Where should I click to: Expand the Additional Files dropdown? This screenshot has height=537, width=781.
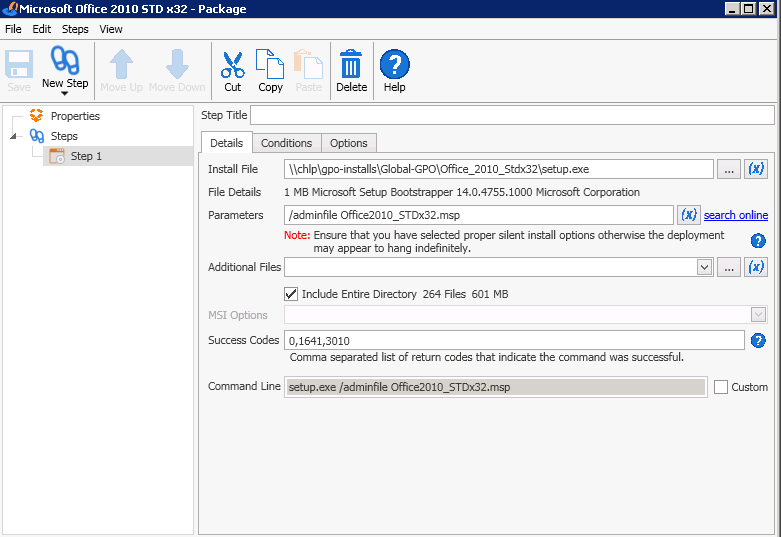coord(704,267)
